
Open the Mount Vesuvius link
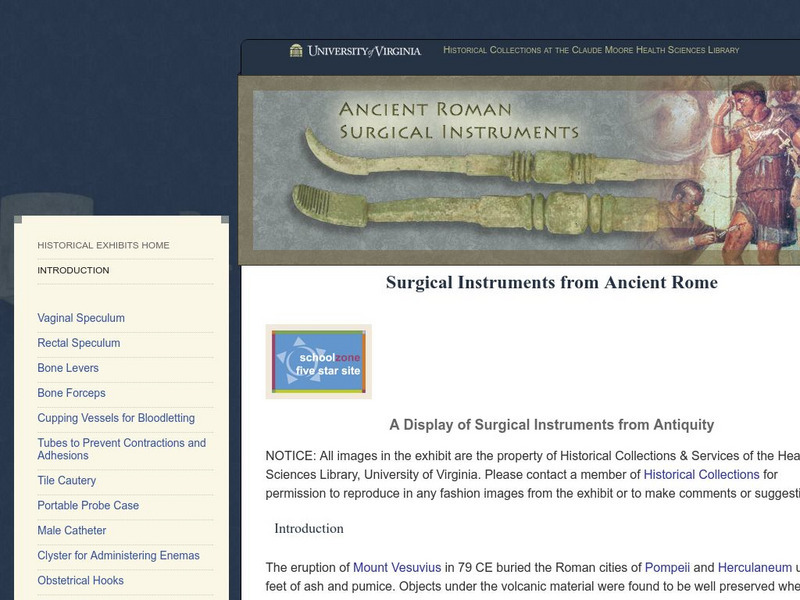click(397, 567)
